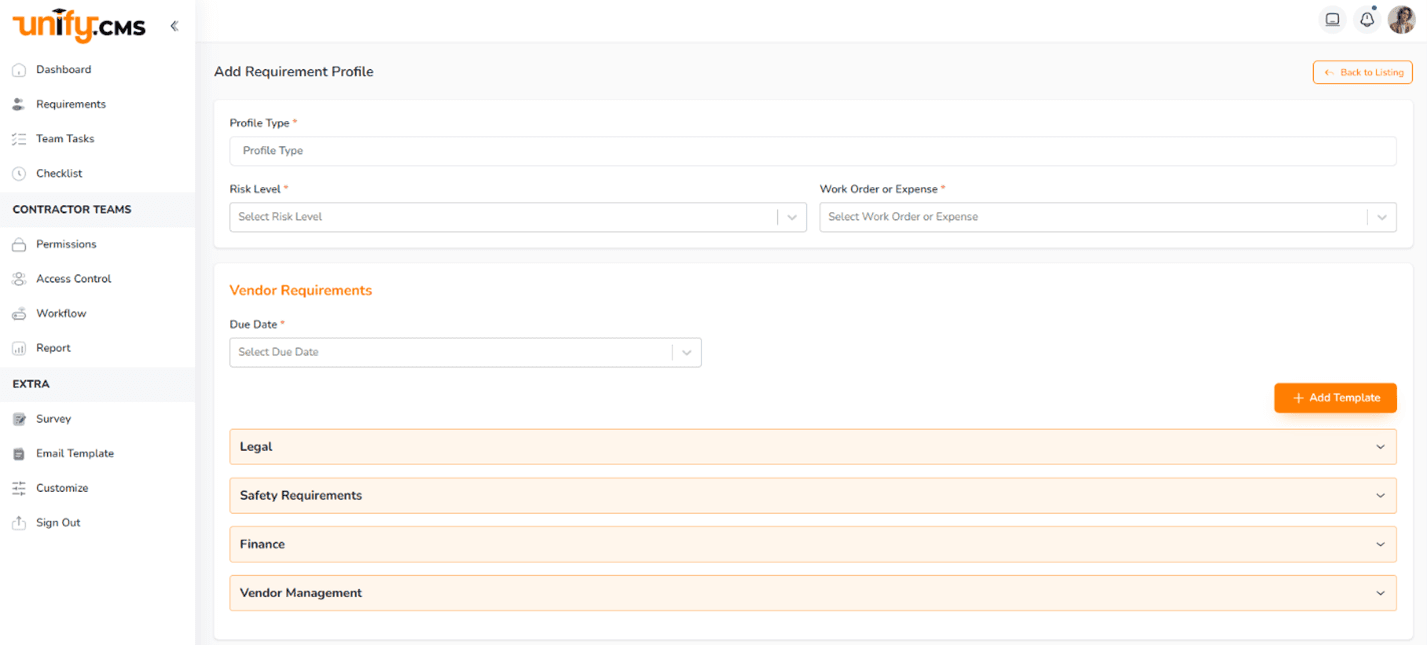Go to the Requirements menu item
The width and height of the screenshot is (1427, 645).
pyautogui.click(x=70, y=105)
